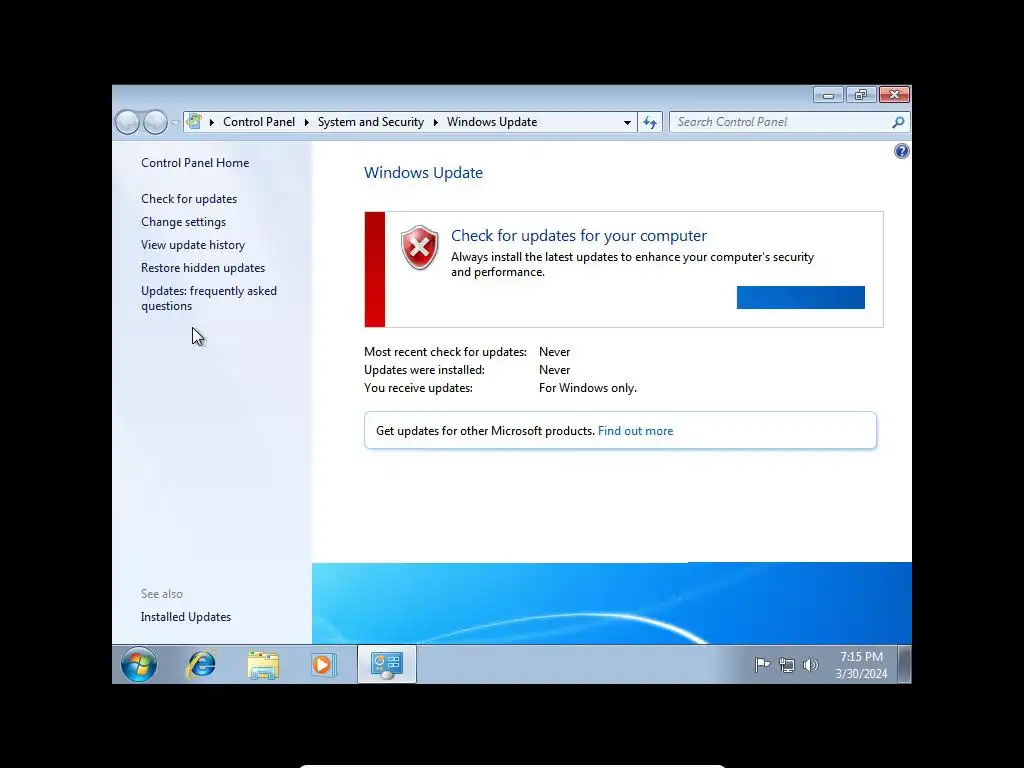
Task: Open Change settings link
Action: 184,222
